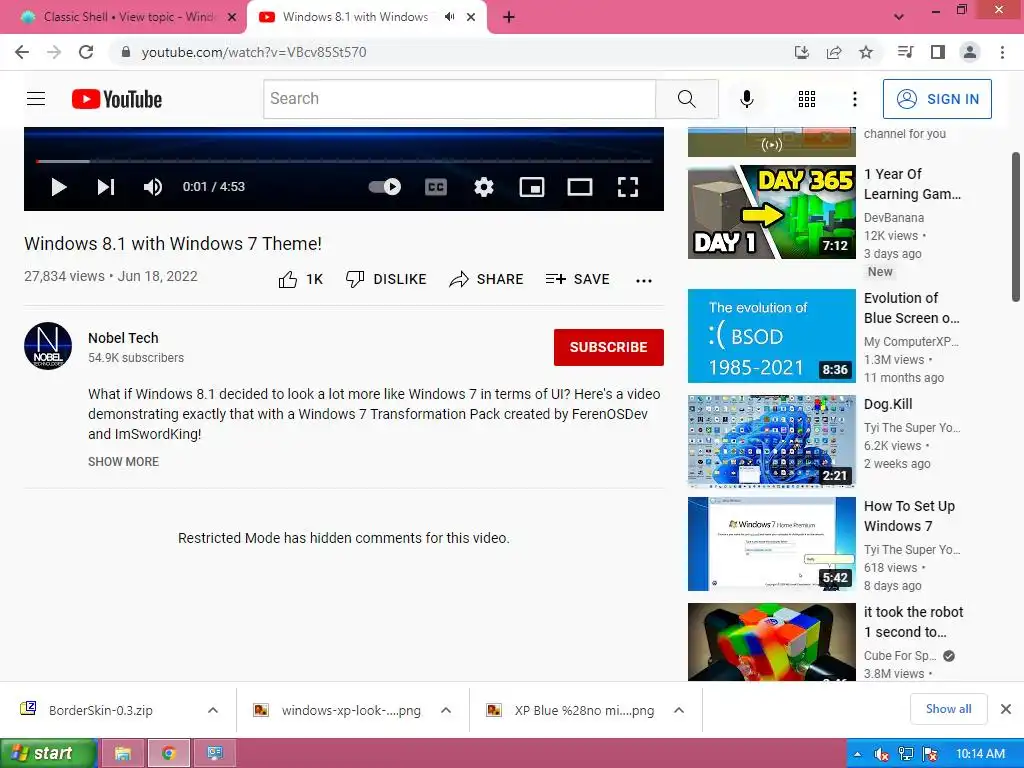
Task: Skip to next video
Action: 106,187
